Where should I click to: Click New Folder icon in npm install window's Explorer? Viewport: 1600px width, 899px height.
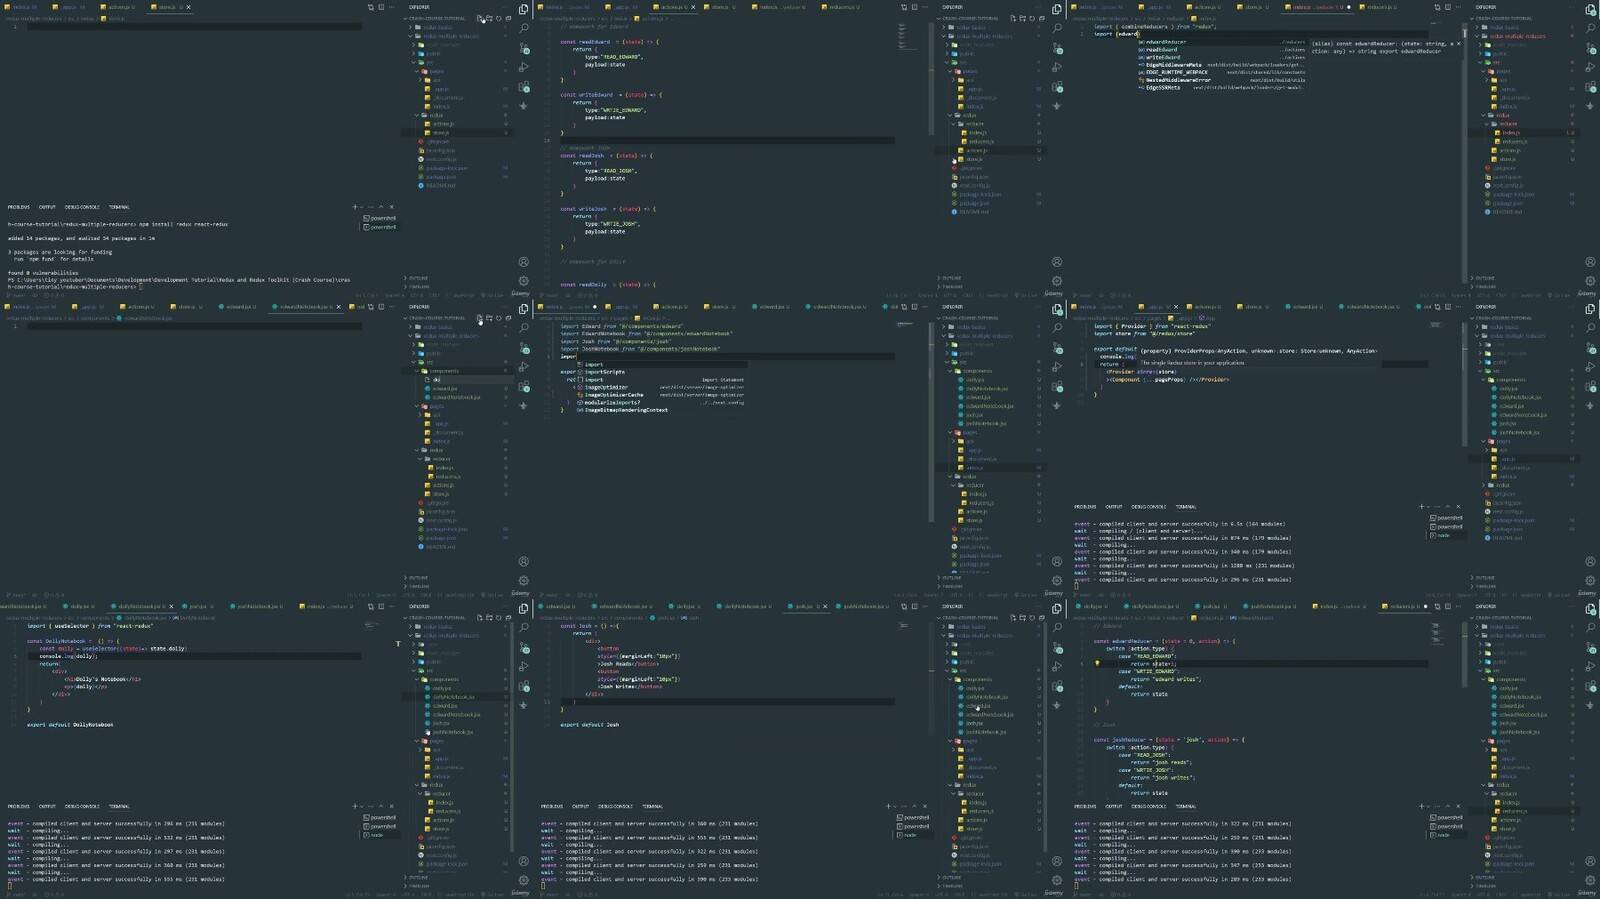[489, 18]
